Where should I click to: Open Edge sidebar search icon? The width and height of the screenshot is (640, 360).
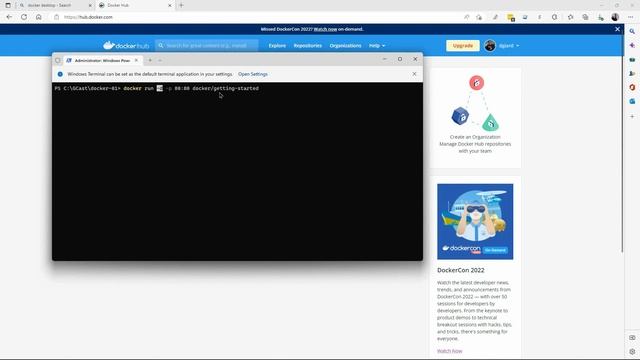(632, 31)
